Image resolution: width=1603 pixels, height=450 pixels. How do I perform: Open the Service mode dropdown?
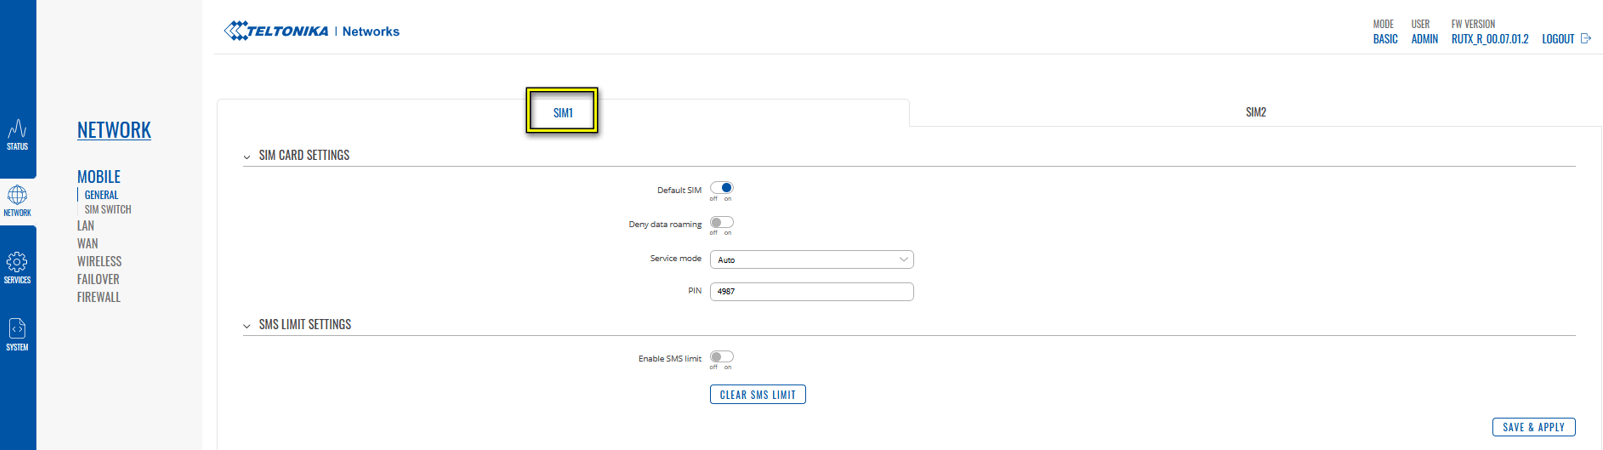[x=811, y=260]
